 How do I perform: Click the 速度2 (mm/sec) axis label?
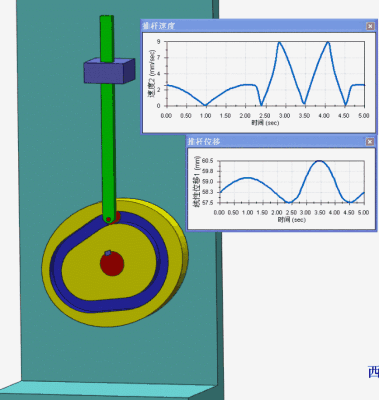[152, 74]
